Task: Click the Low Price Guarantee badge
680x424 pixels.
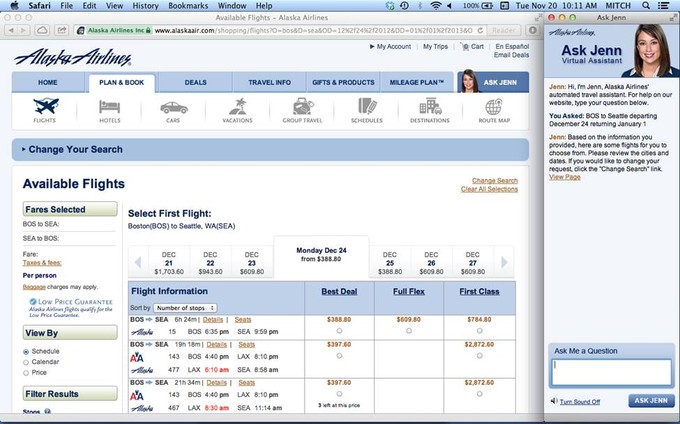Action: click(x=71, y=307)
